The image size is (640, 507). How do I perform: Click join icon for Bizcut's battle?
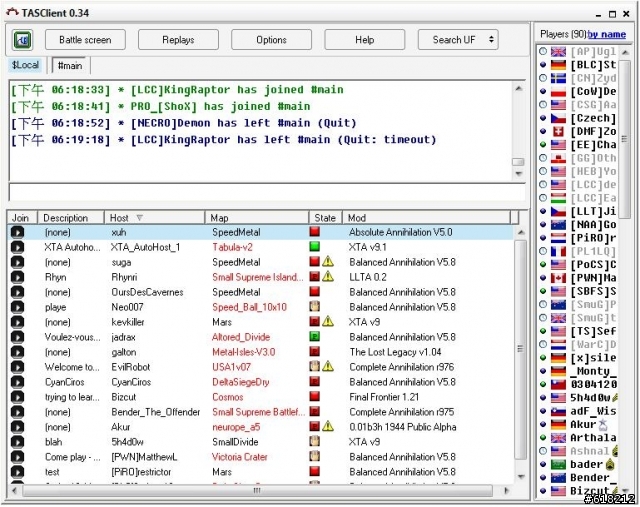(x=18, y=397)
